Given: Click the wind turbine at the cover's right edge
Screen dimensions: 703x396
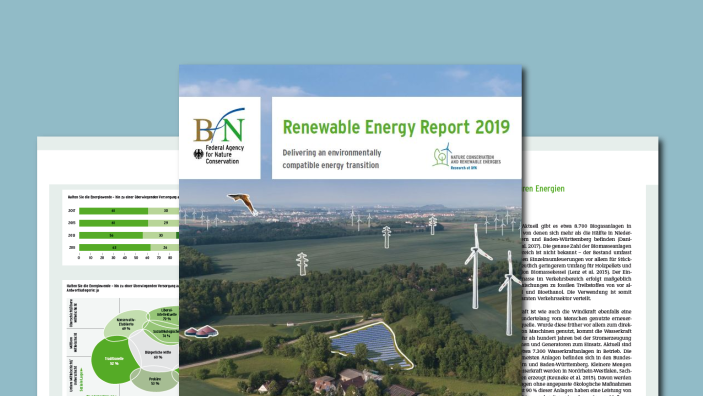Looking at the screenshot, I should [x=509, y=293].
